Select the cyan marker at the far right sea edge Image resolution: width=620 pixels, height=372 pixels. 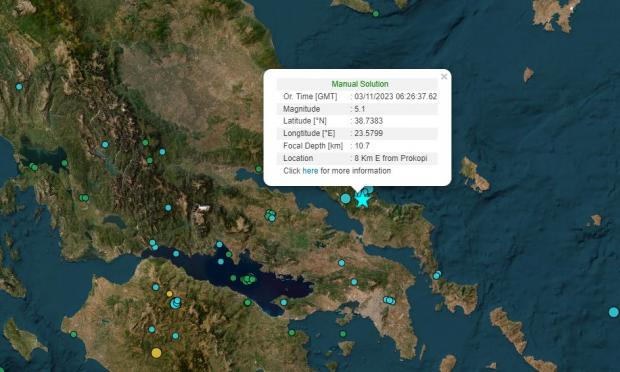pyautogui.click(x=614, y=312)
